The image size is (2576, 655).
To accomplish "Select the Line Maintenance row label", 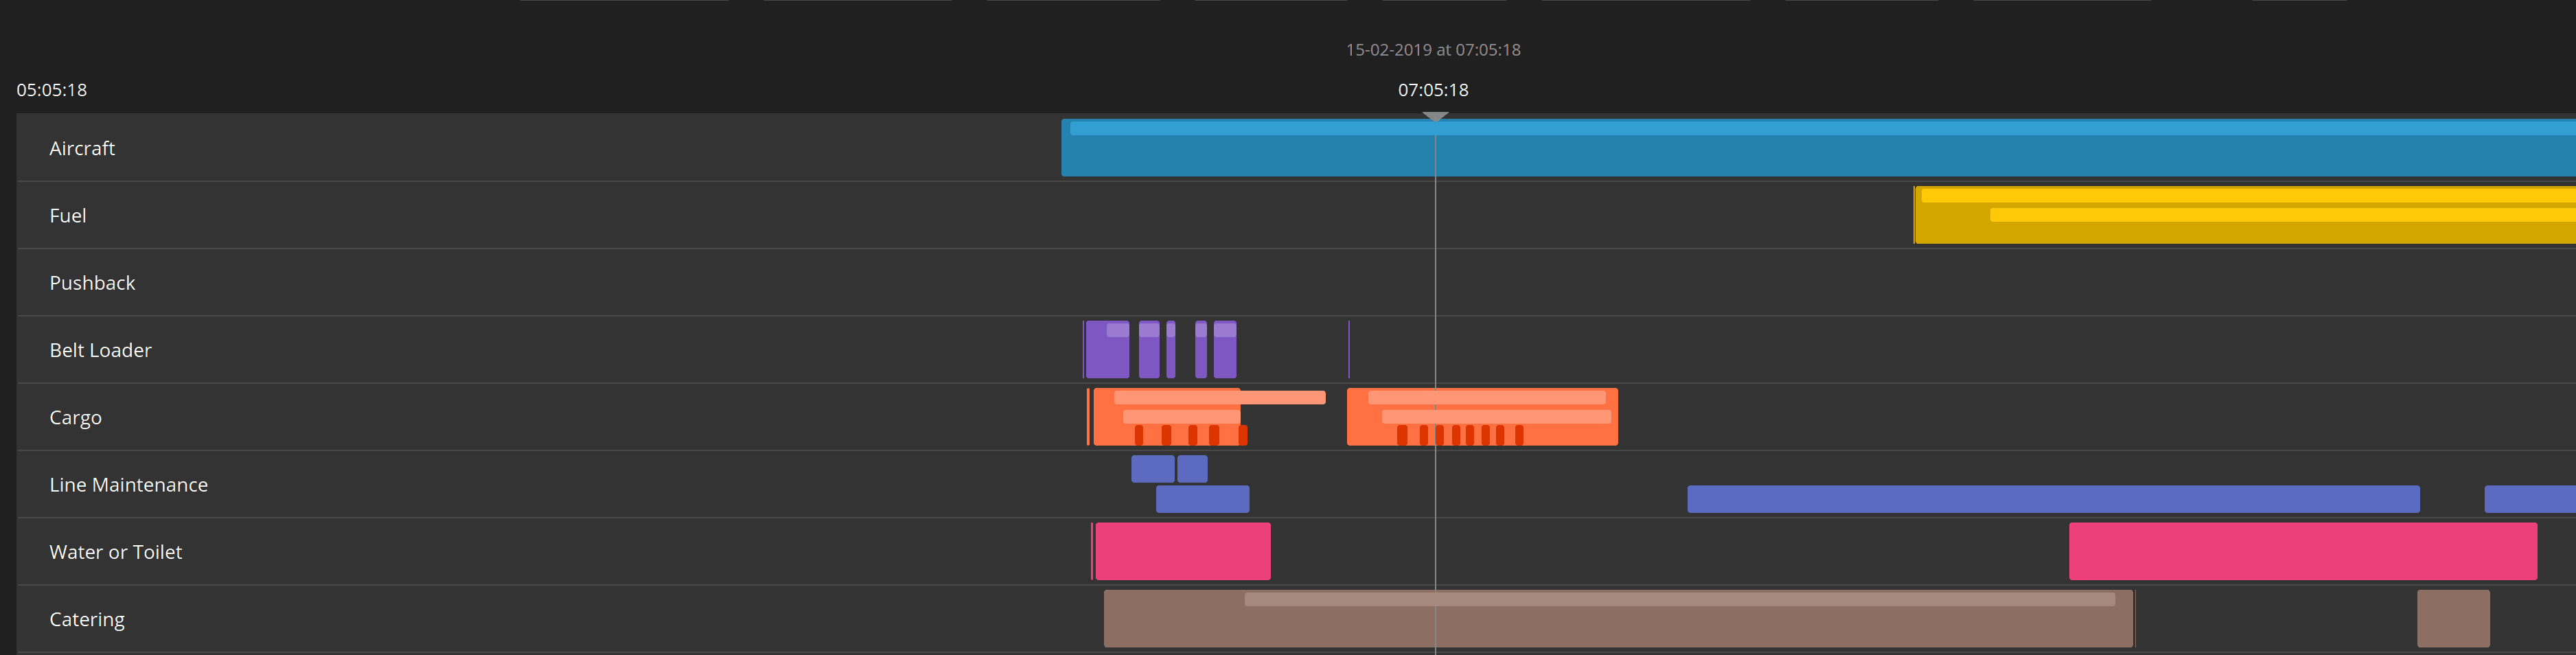I will 128,484.
